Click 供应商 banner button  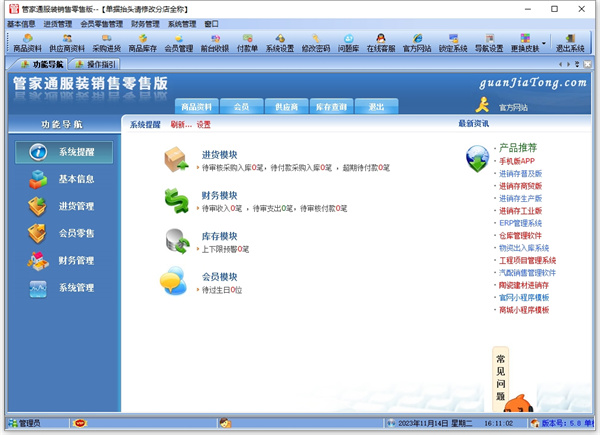click(x=287, y=106)
